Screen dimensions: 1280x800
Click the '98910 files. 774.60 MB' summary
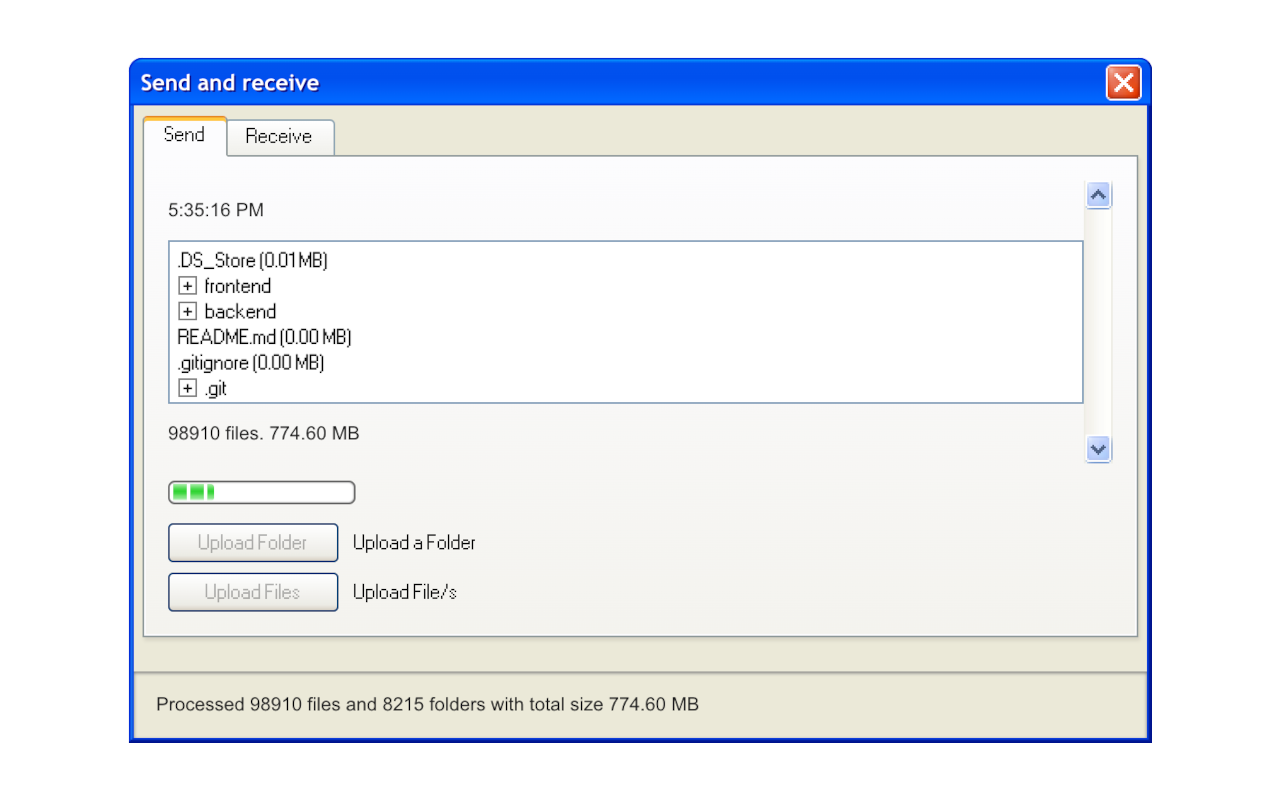[x=264, y=433]
